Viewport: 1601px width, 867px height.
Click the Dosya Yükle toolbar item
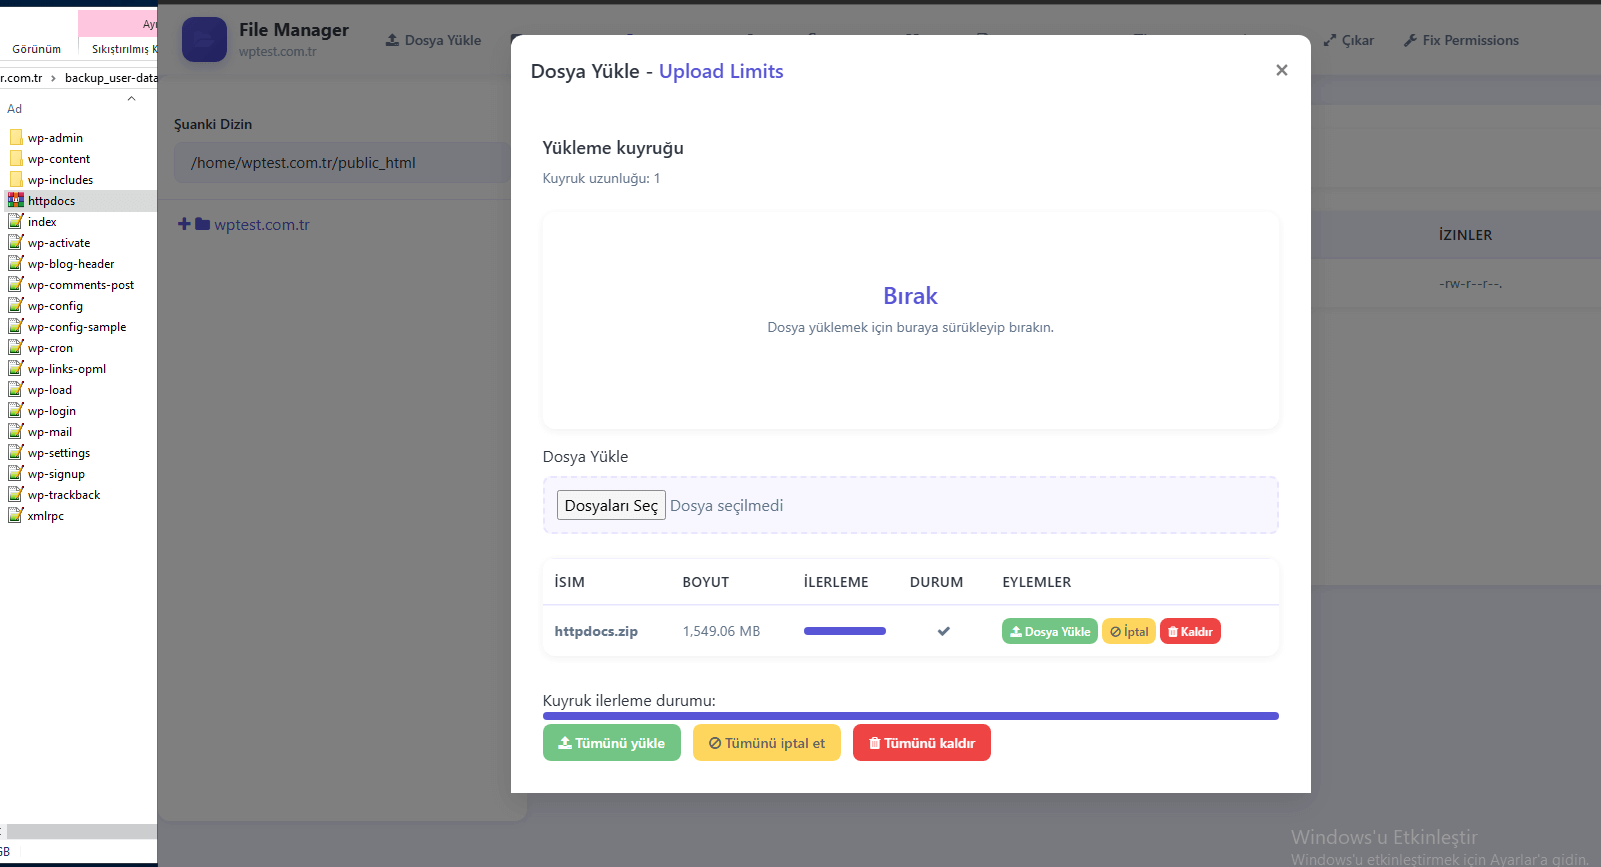pos(433,40)
